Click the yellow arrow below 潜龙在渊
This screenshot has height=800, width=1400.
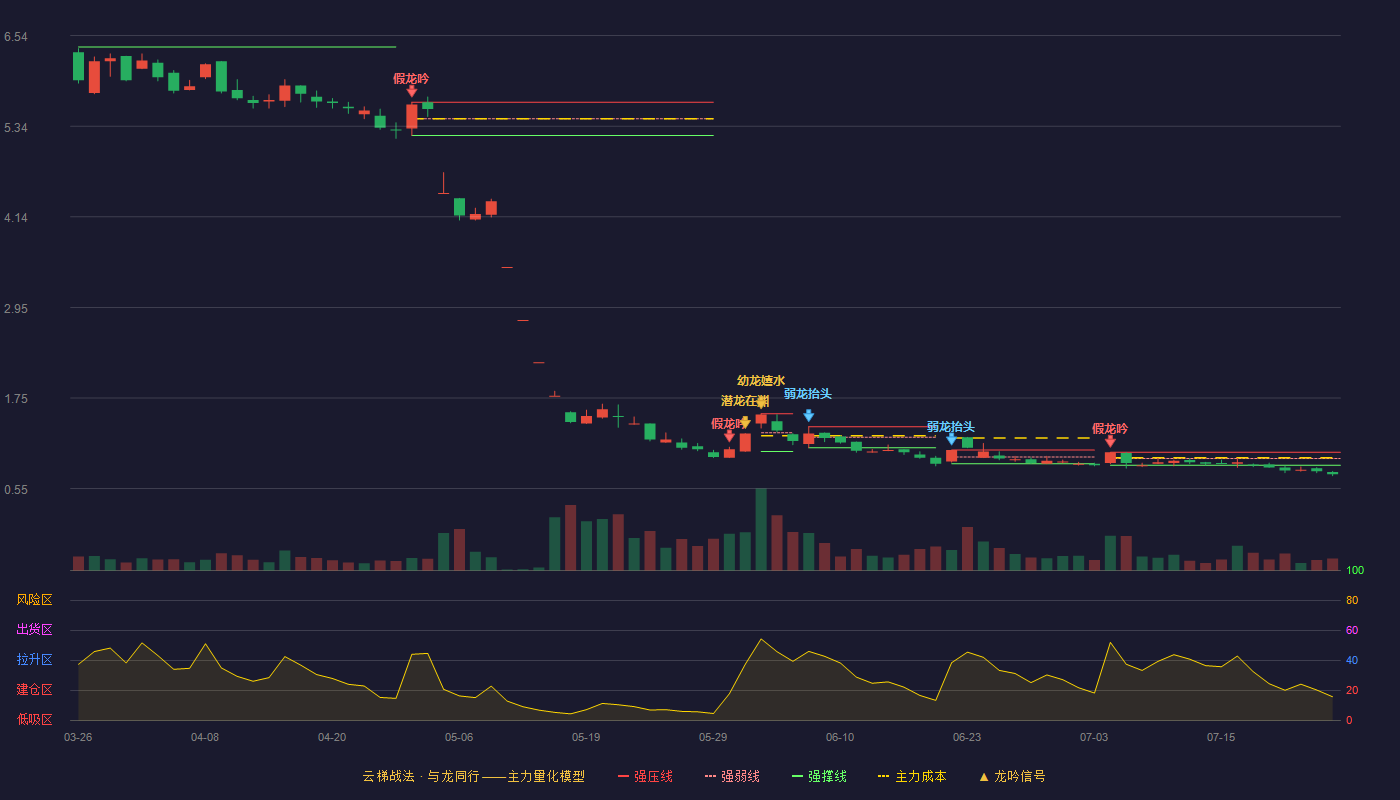[x=745, y=422]
